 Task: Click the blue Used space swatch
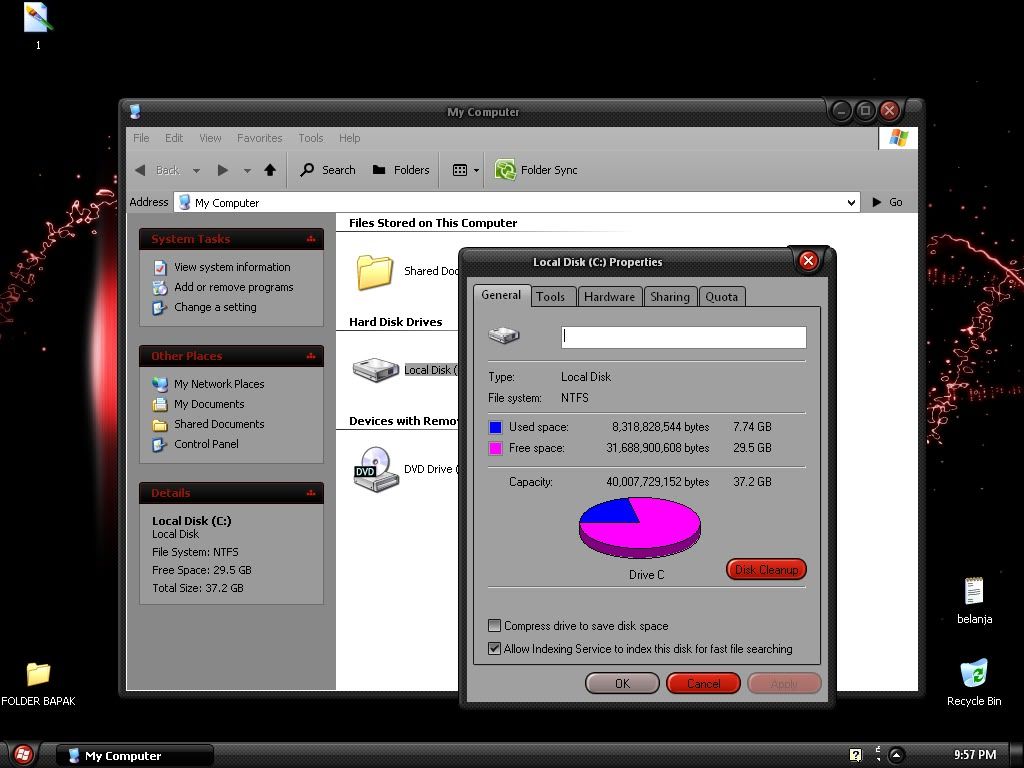pos(496,427)
